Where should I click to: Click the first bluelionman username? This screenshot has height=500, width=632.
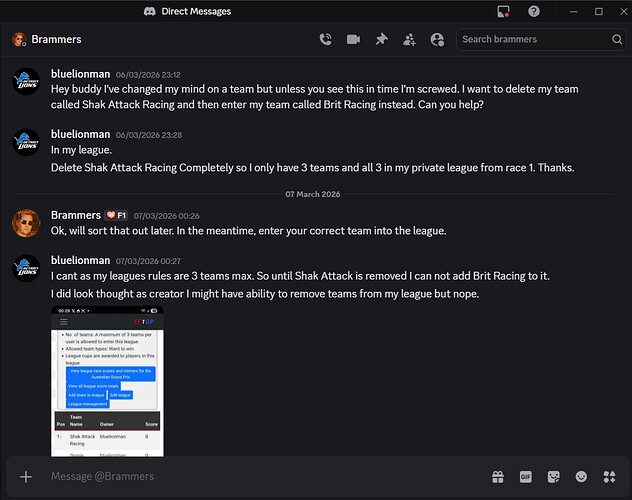81,73
